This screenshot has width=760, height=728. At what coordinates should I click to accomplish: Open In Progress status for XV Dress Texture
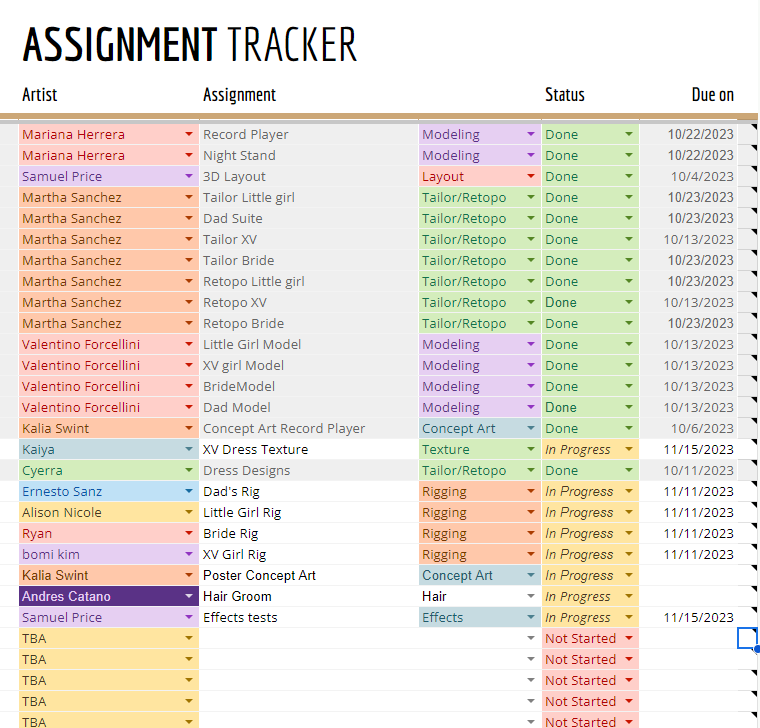pyautogui.click(x=629, y=449)
